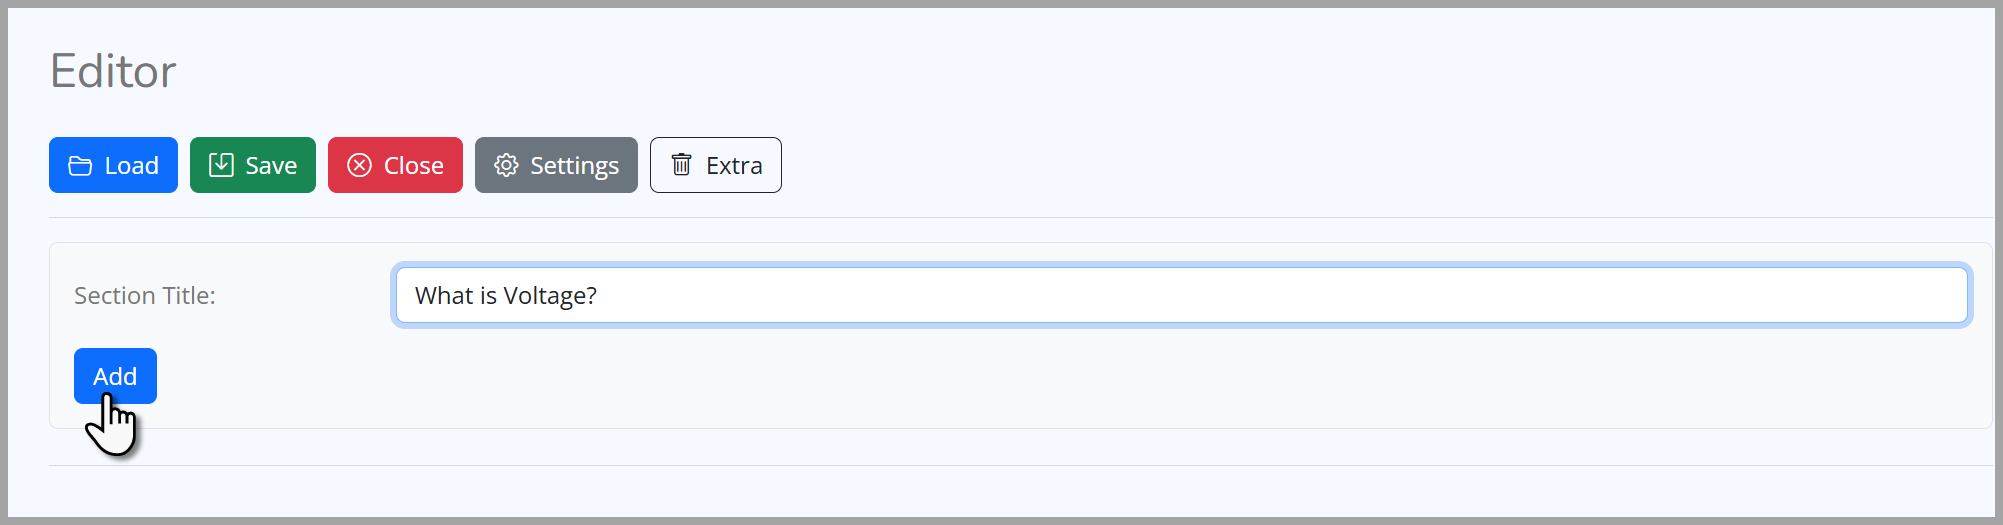Click the word "Save" on the green button
The height and width of the screenshot is (525, 2003).
[x=271, y=166]
